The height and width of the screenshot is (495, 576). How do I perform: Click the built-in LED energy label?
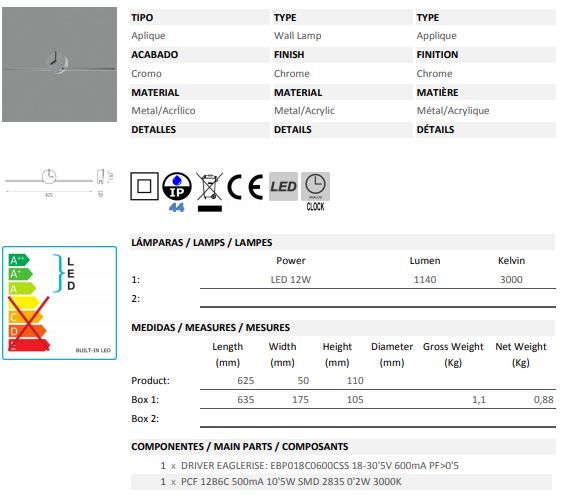pos(60,303)
